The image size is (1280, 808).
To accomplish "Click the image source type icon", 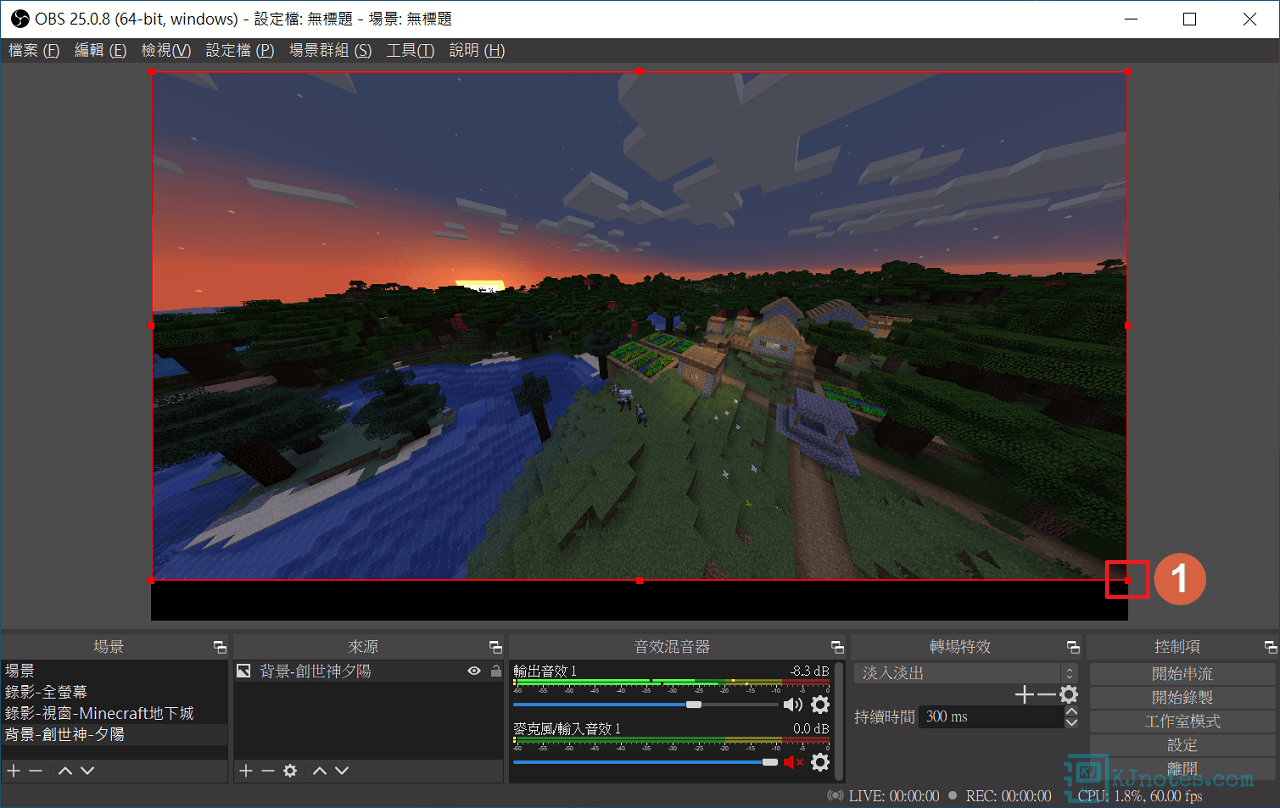I will tap(243, 671).
